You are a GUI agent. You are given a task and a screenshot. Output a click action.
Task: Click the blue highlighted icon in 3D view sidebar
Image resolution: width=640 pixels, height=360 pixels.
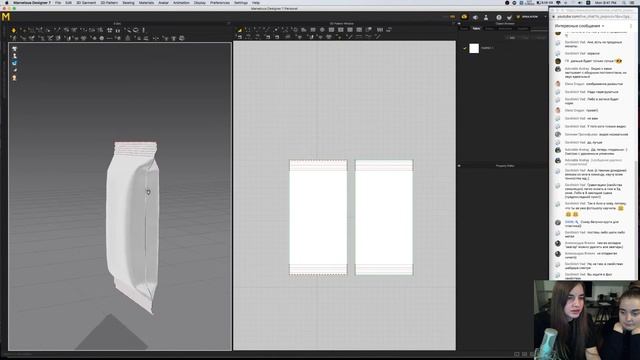15,63
